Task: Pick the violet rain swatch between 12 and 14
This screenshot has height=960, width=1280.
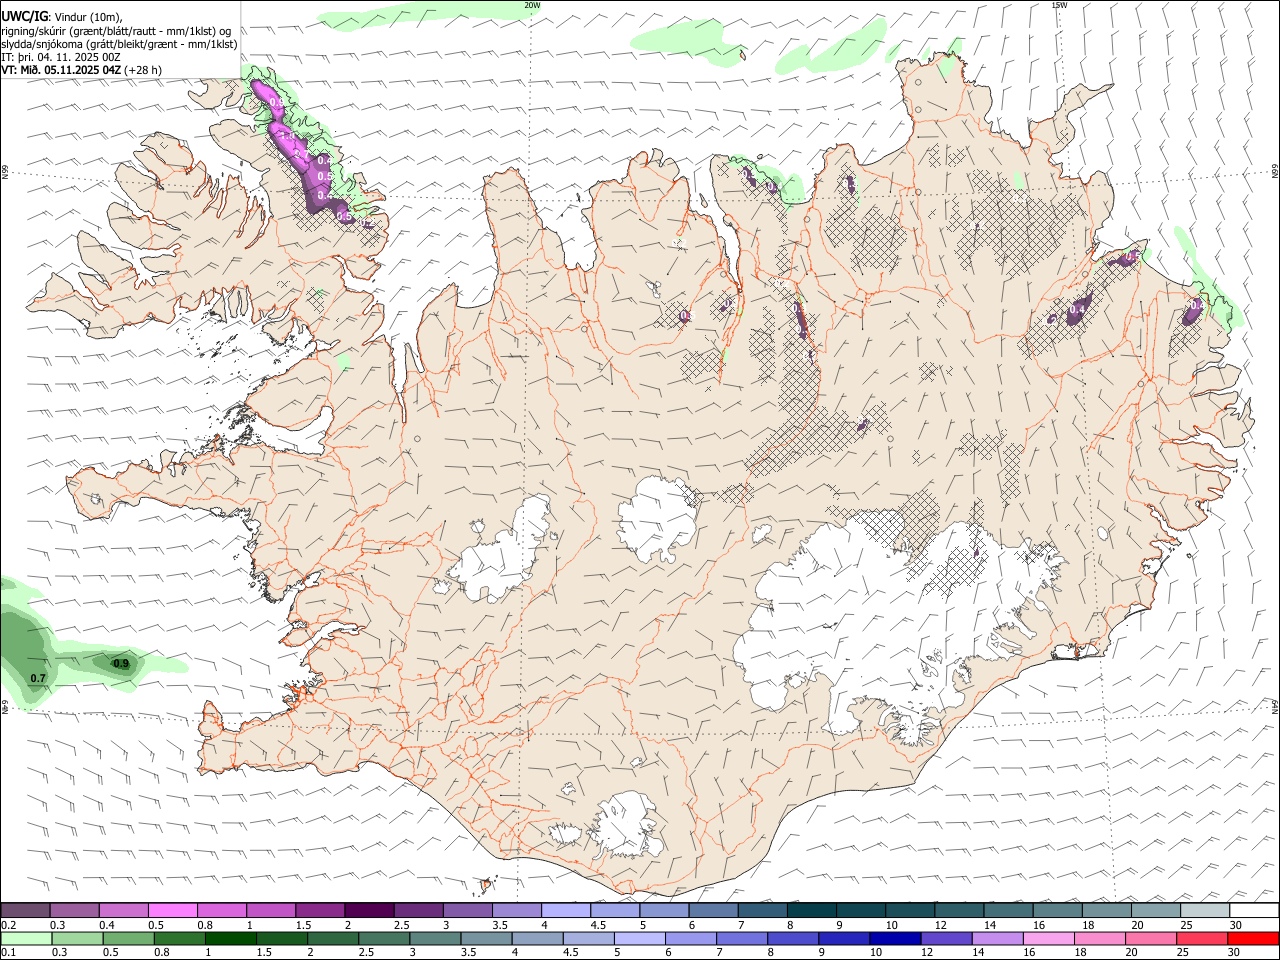Action: pos(945,938)
